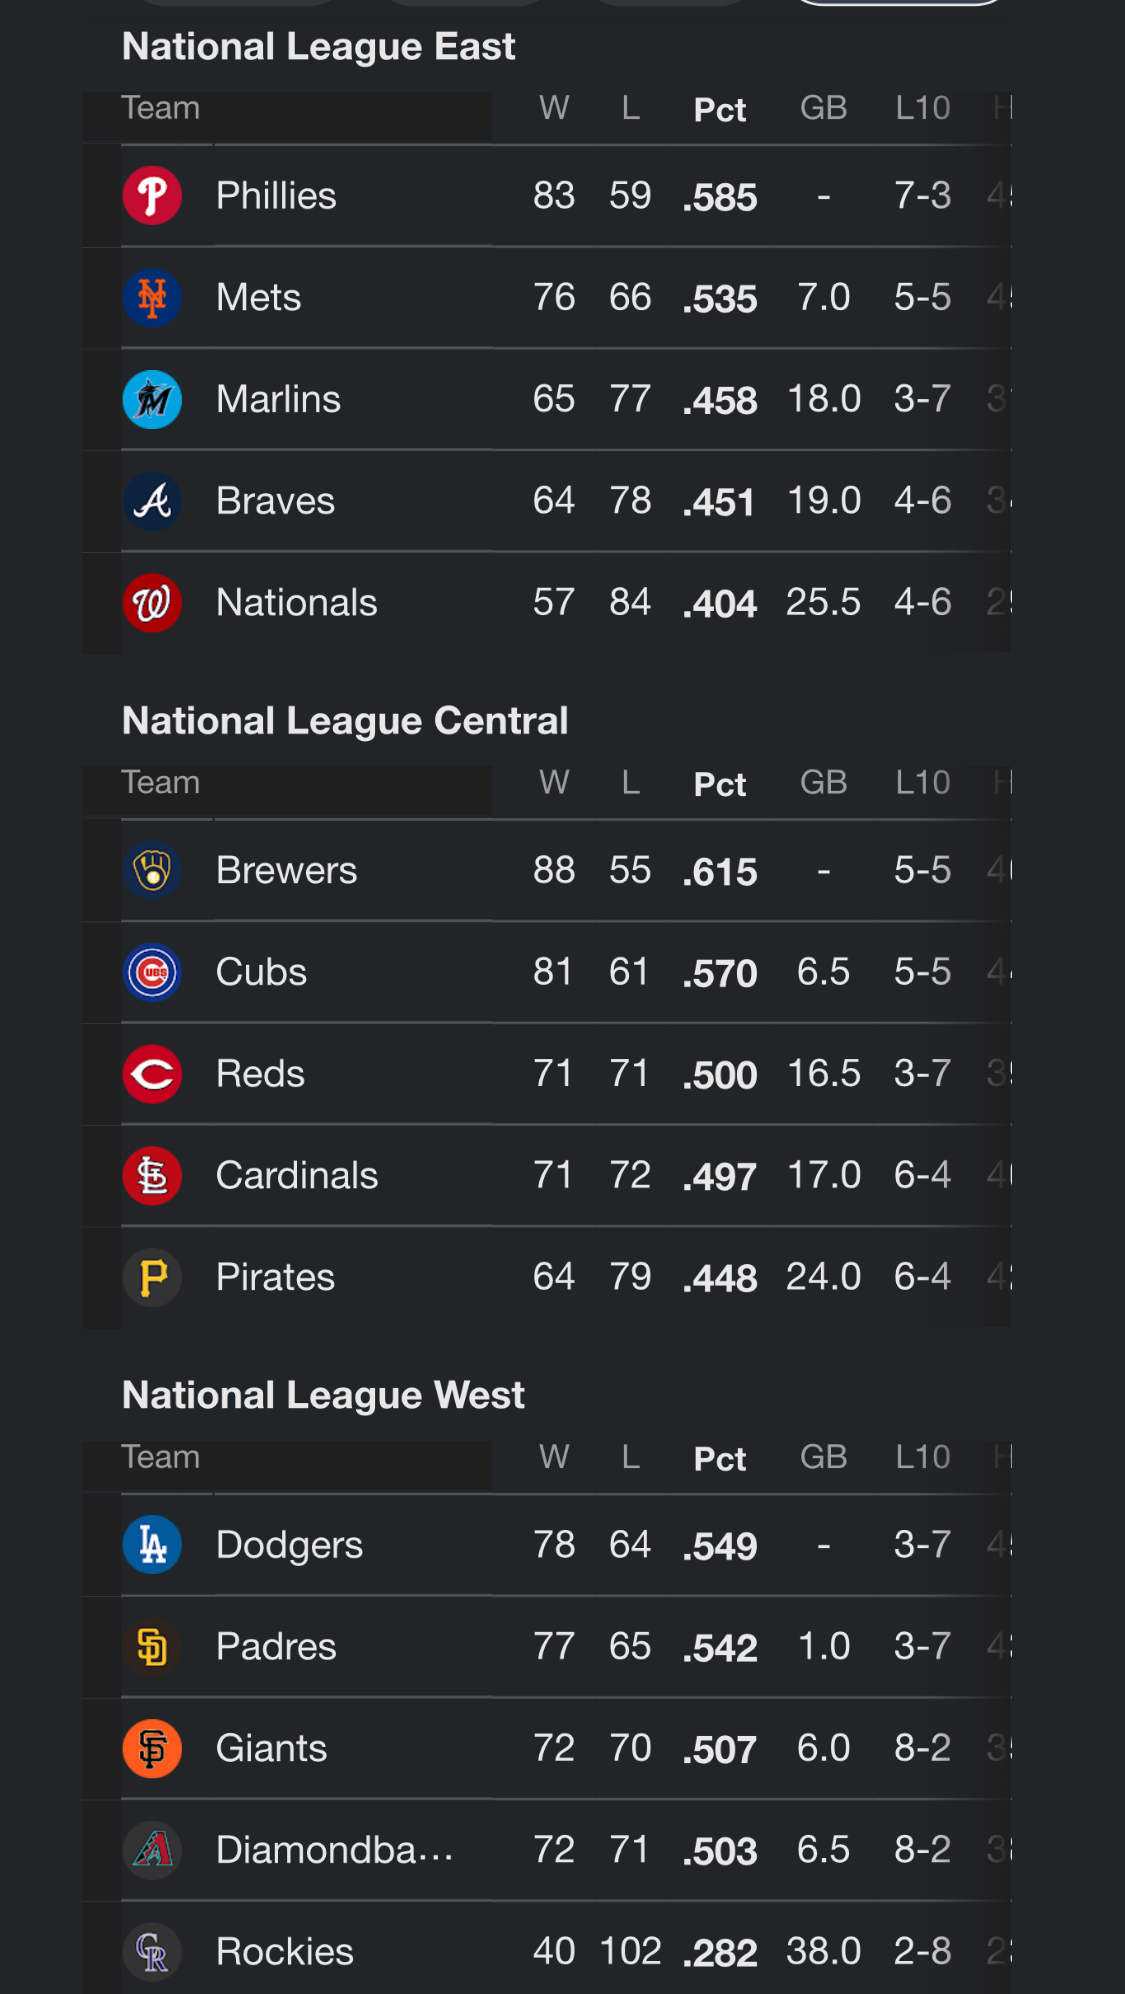Select the Reds team row
Viewport: 1125px width, 1994px height.
click(566, 1074)
